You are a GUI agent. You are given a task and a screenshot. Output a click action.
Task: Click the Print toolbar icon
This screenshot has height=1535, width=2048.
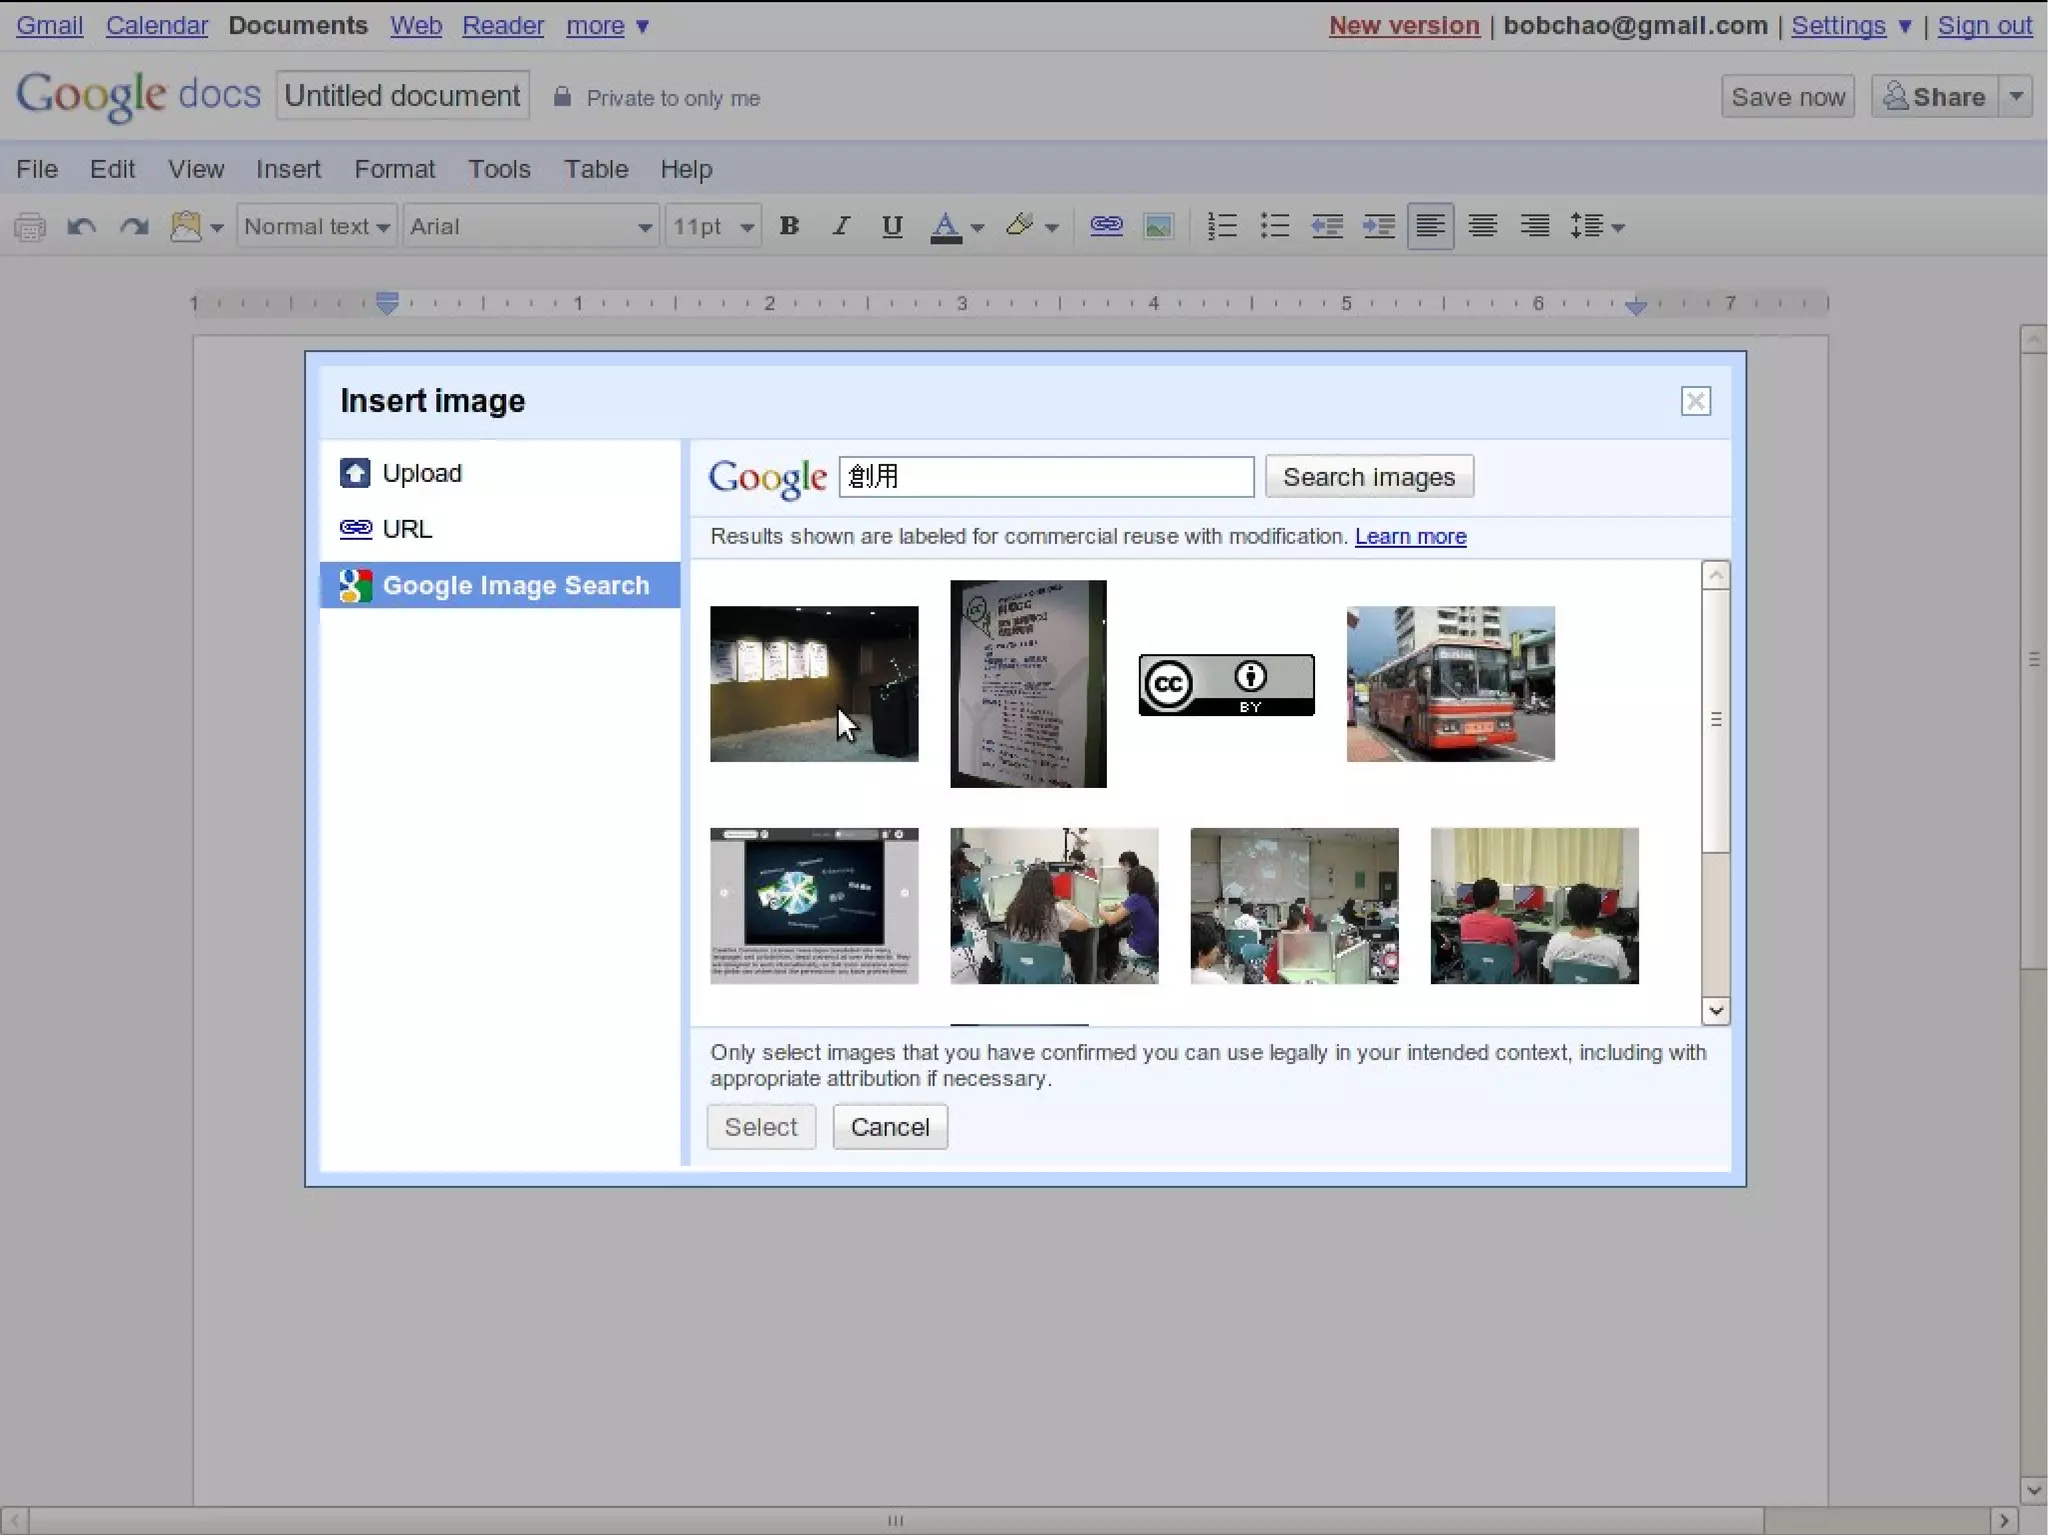click(30, 227)
